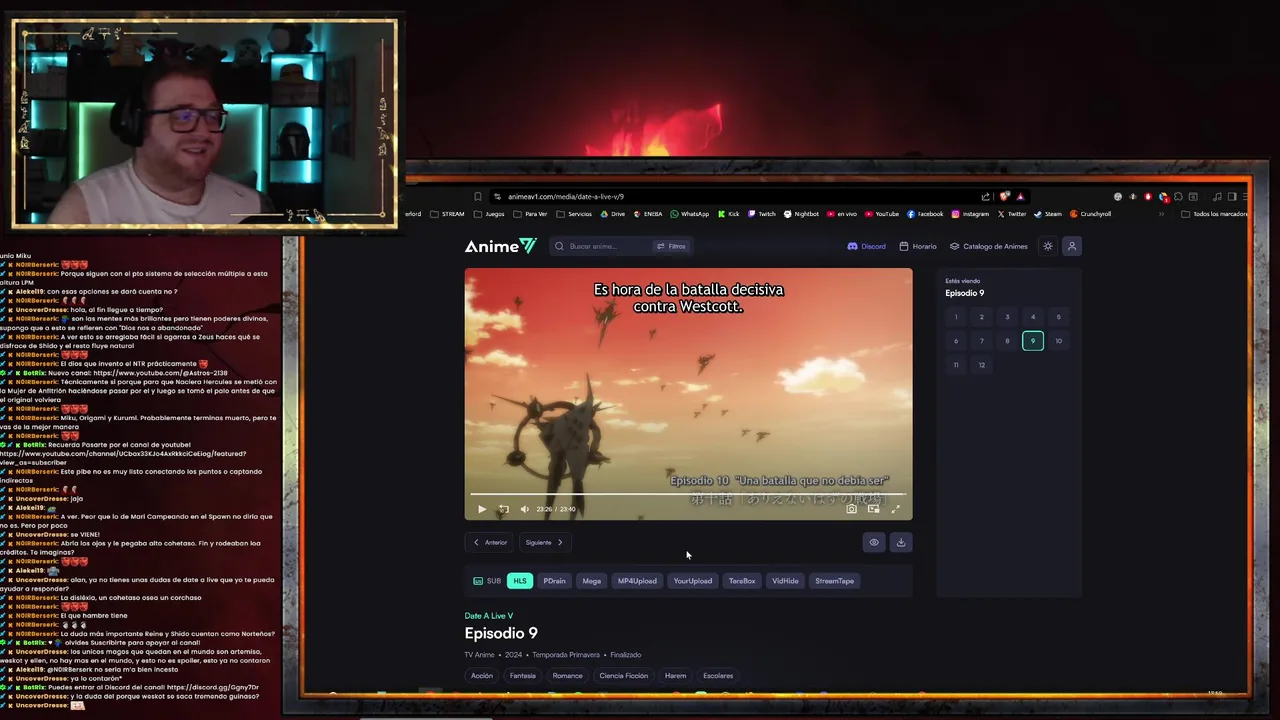Open the WhatsApp bookmark
1280x720 pixels.
[x=690, y=214]
